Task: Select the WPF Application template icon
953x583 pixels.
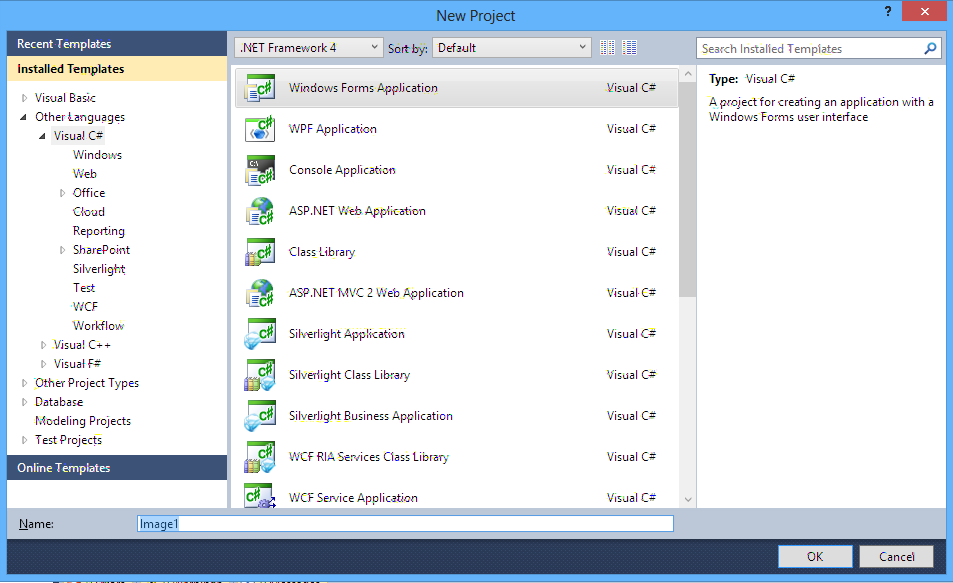Action: pyautogui.click(x=259, y=128)
